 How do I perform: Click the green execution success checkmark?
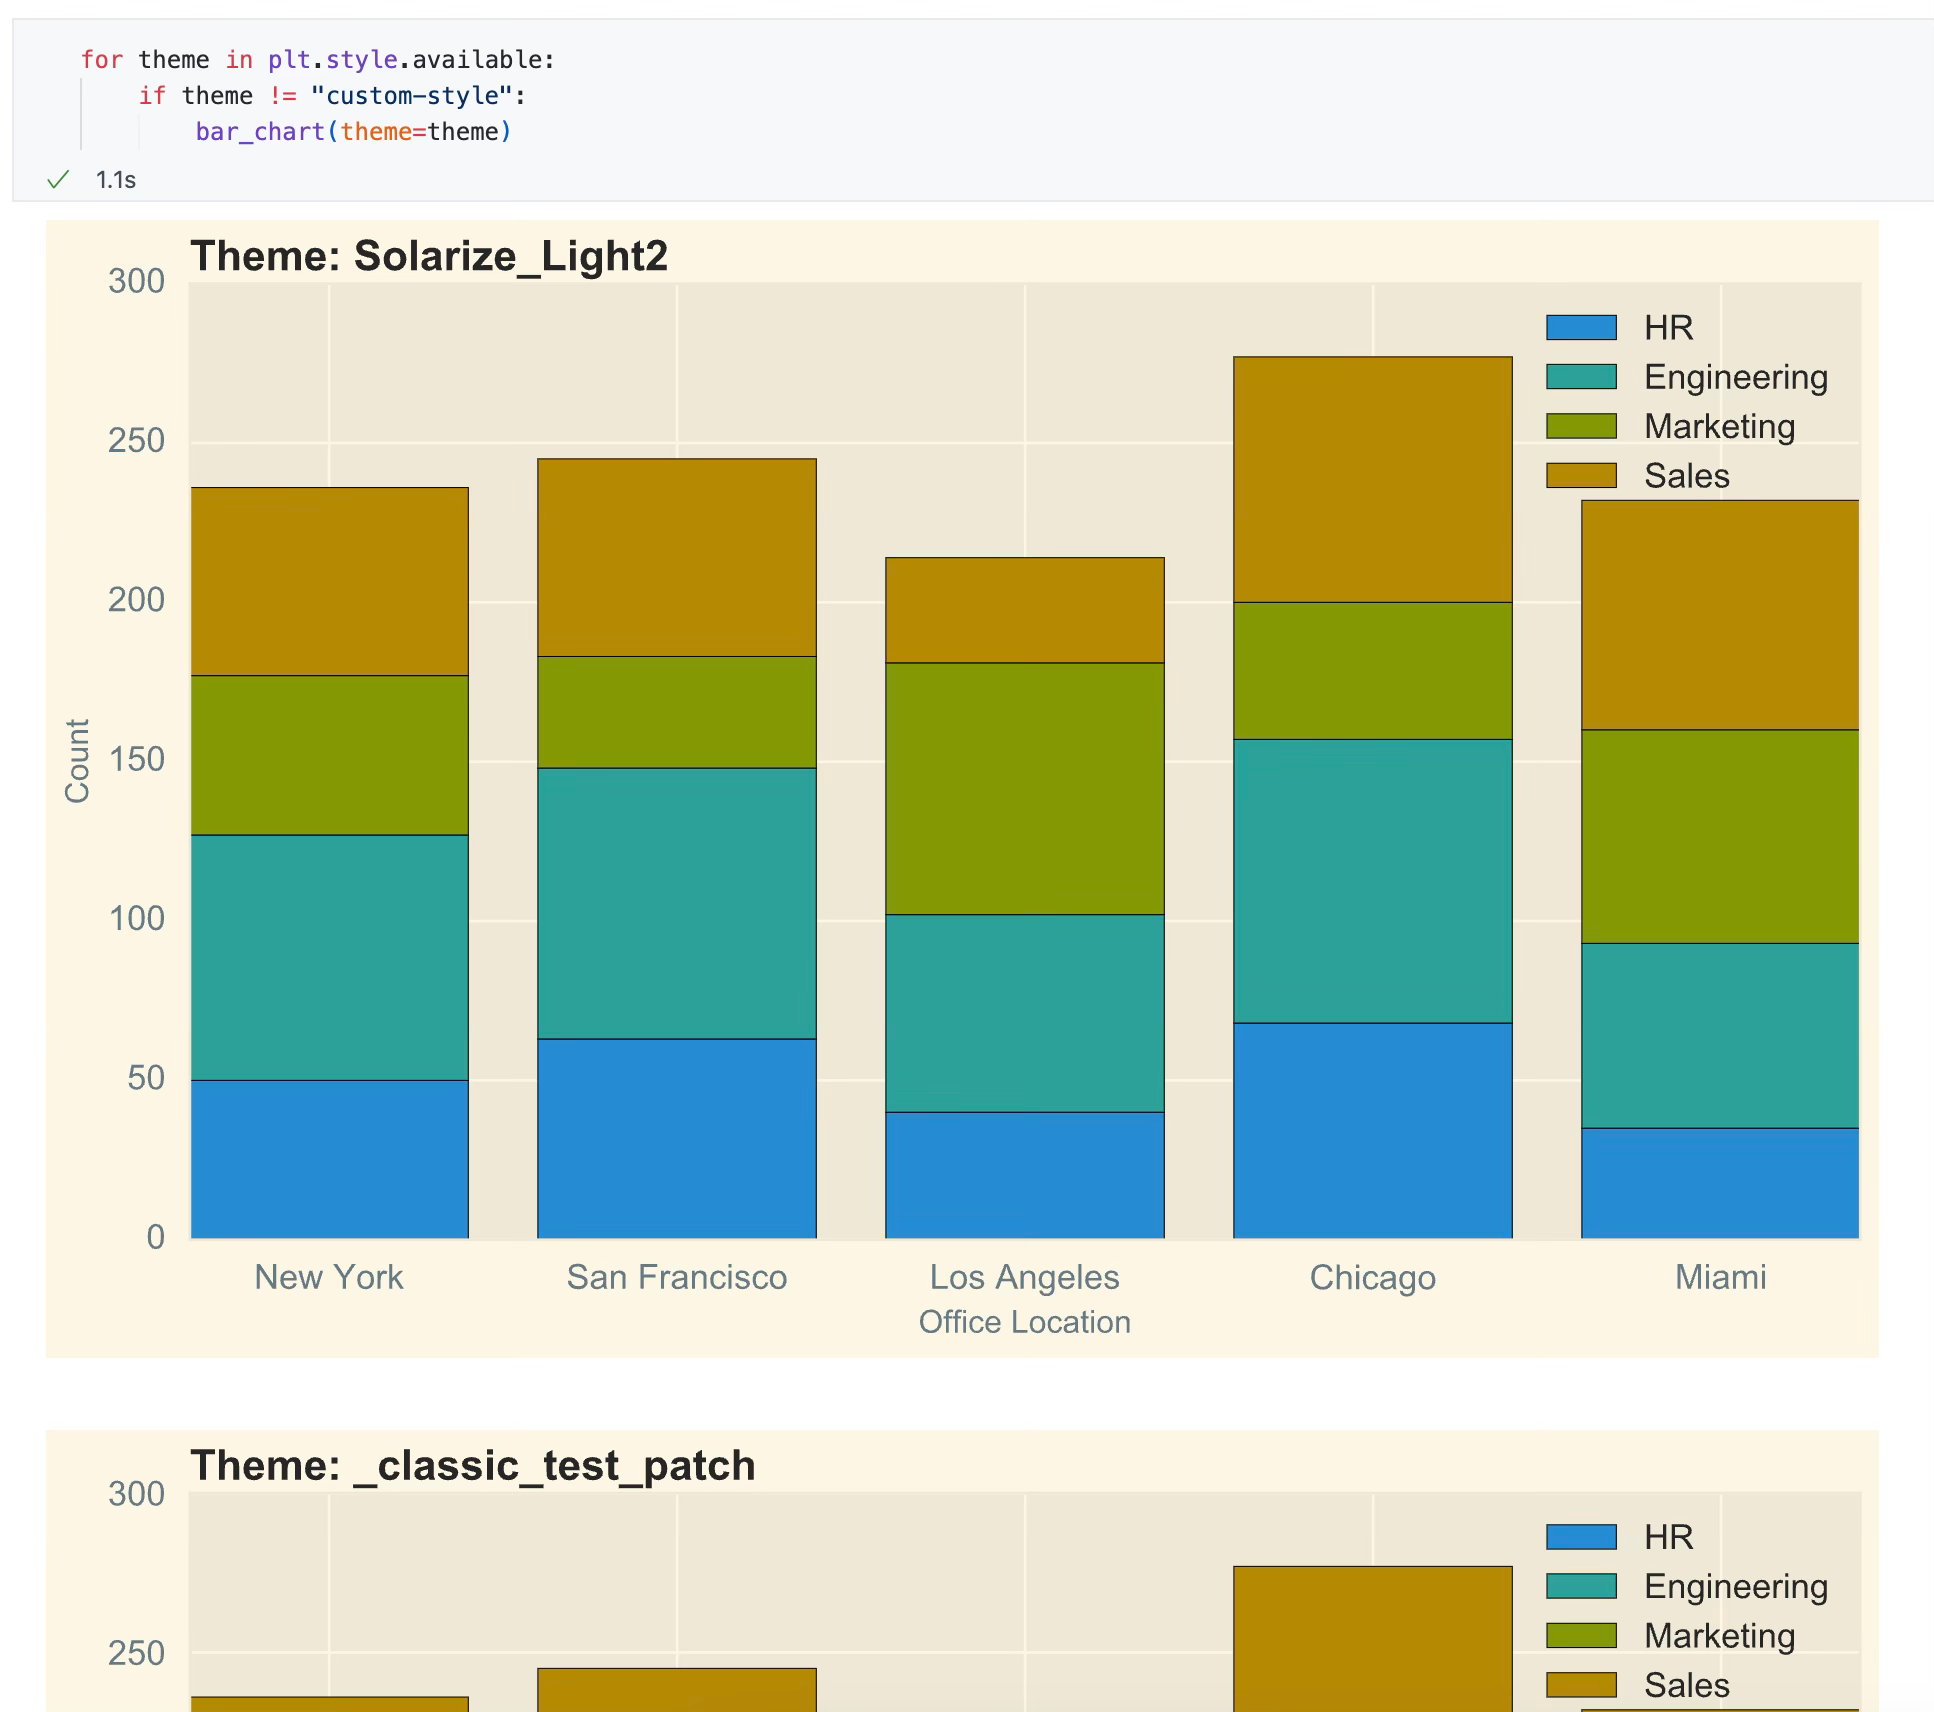pyautogui.click(x=58, y=180)
